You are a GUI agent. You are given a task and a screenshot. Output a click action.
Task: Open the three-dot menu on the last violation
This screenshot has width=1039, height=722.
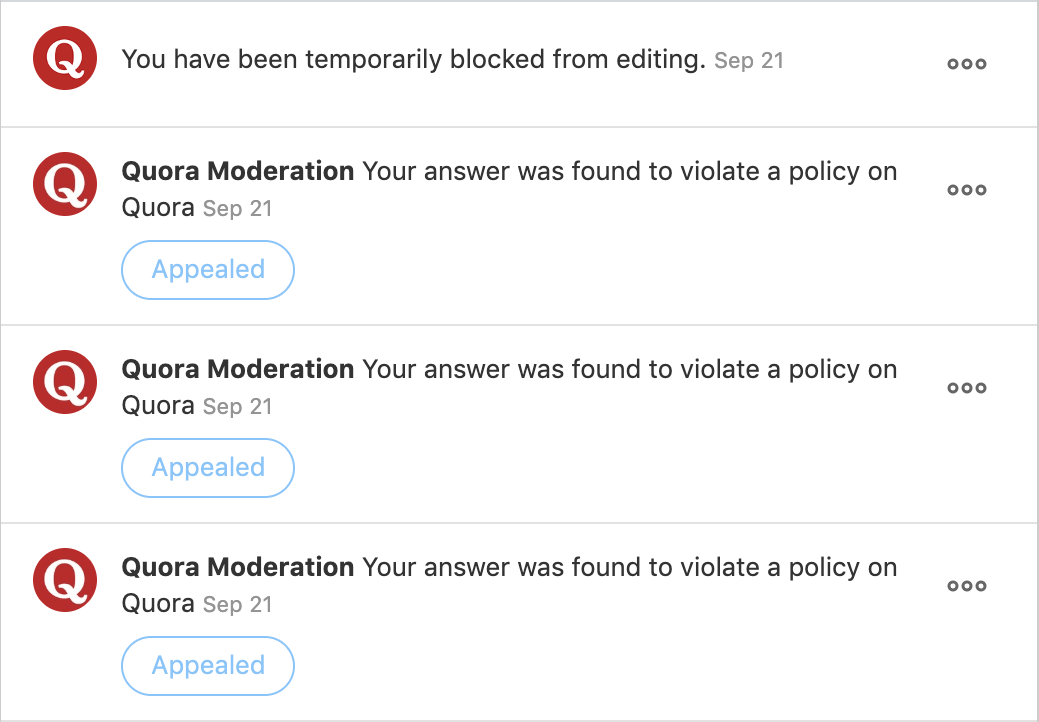(x=966, y=585)
